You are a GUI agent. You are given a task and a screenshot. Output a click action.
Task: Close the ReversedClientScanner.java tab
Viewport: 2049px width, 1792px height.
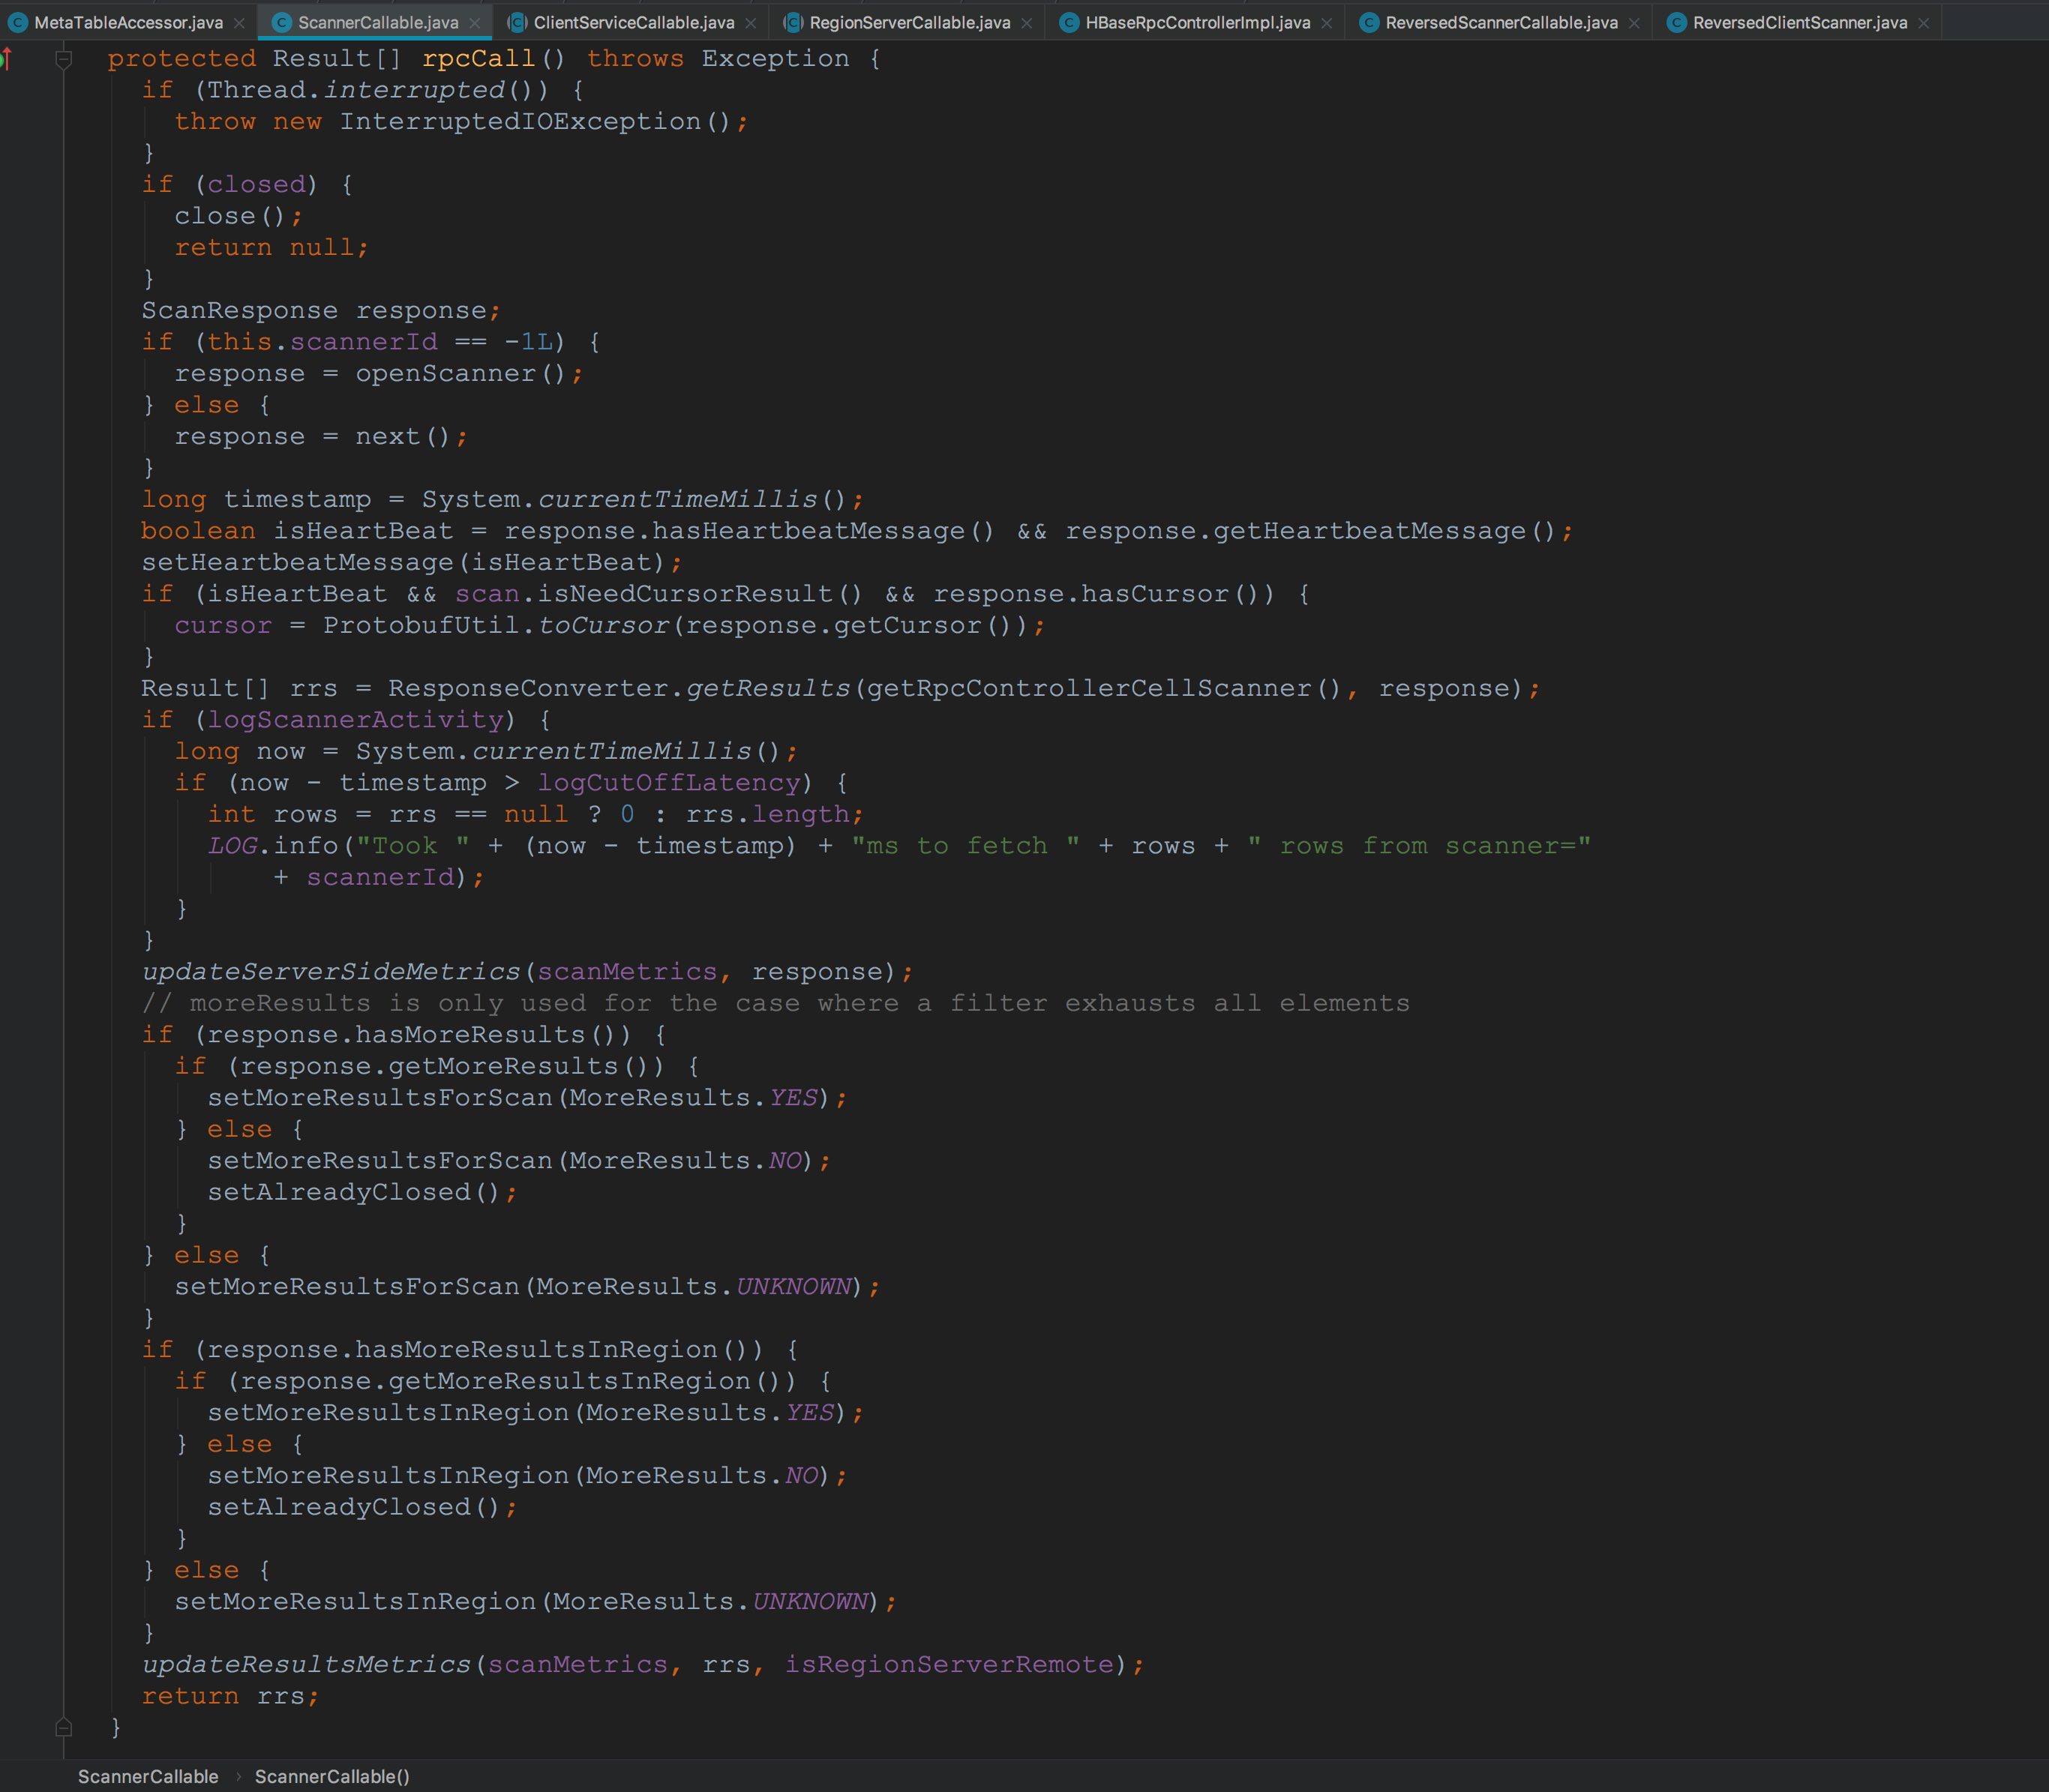tap(1923, 23)
